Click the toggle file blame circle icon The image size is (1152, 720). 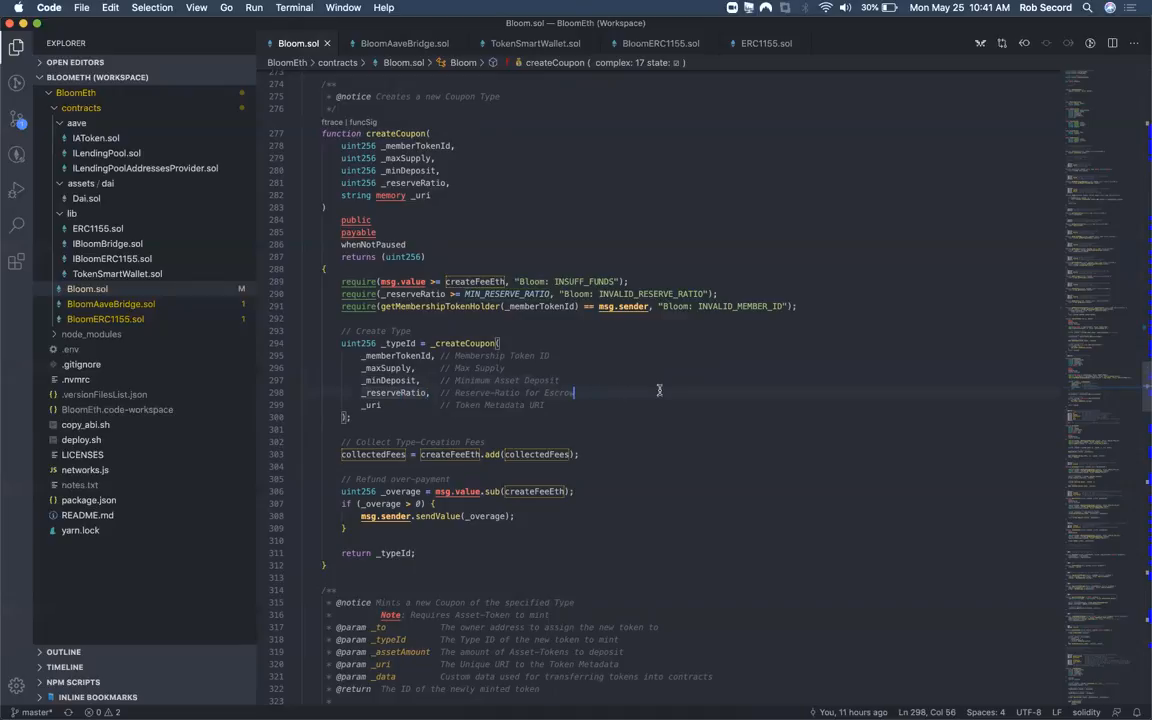click(x=1046, y=43)
